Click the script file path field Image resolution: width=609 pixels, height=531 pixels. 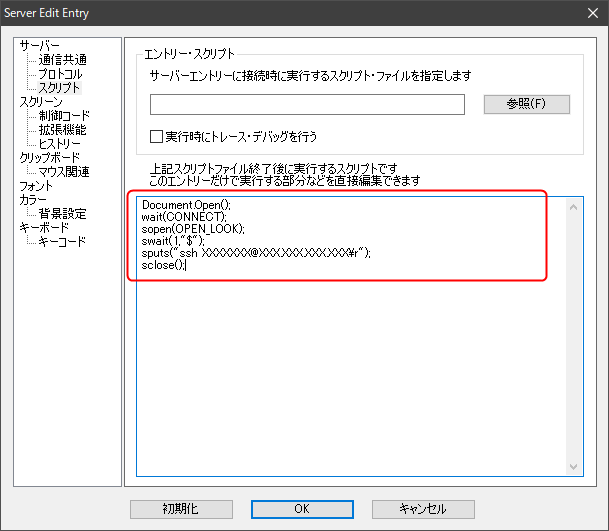(307, 104)
